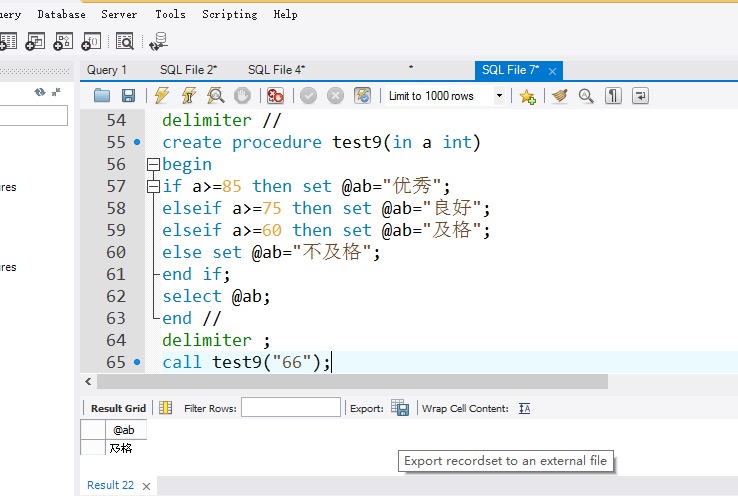Click the Filter Rows input field
Viewport: 738px width, 496px height.
pyautogui.click(x=290, y=408)
